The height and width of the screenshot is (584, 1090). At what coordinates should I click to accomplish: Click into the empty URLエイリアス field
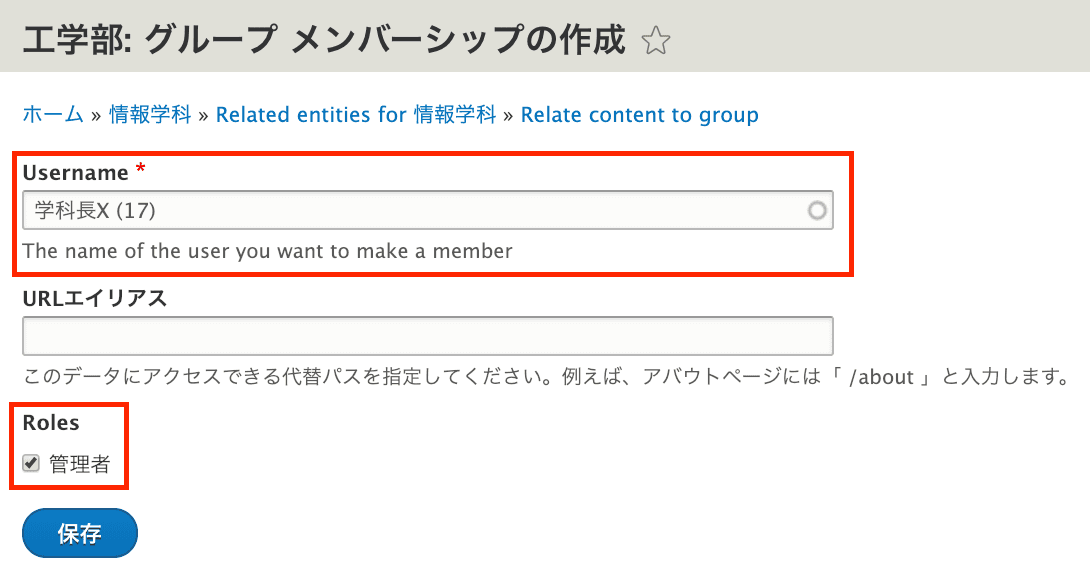(x=428, y=336)
